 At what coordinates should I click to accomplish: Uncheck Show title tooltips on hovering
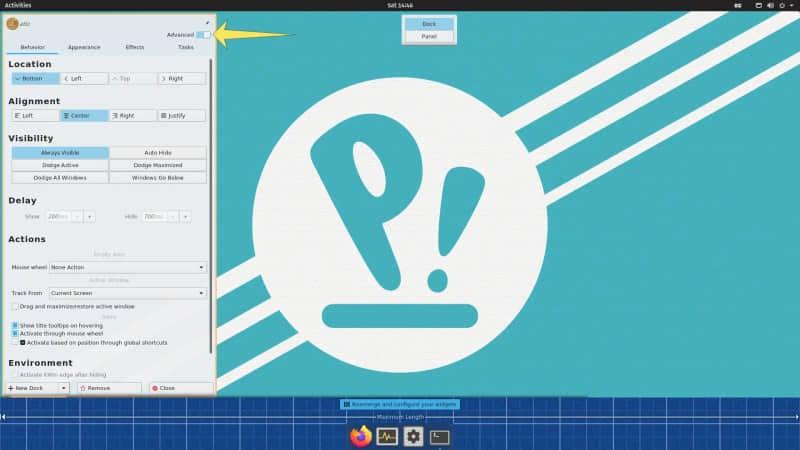coord(15,325)
